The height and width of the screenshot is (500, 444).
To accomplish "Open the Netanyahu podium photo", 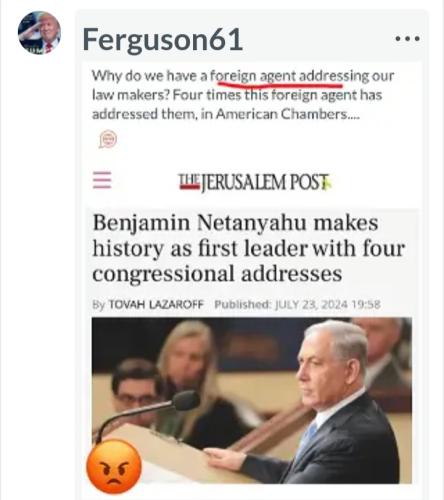I will point(252,401).
